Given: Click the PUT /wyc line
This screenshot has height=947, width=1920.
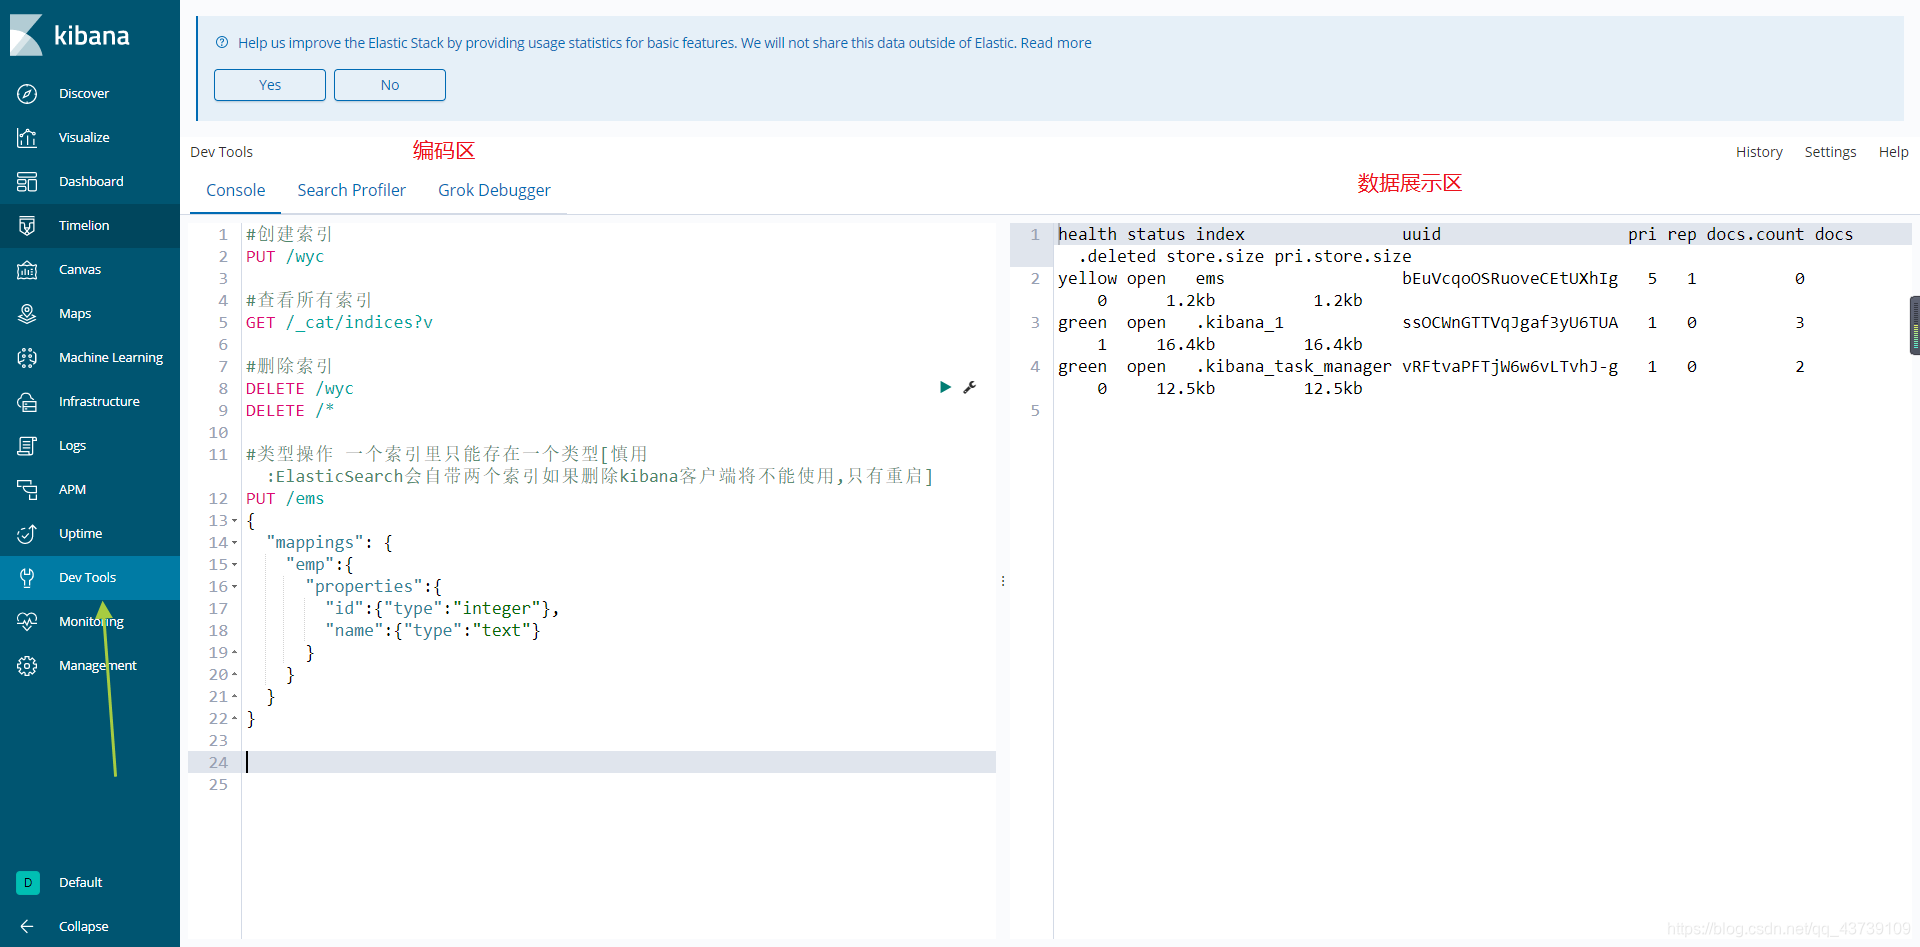Looking at the screenshot, I should tap(285, 256).
